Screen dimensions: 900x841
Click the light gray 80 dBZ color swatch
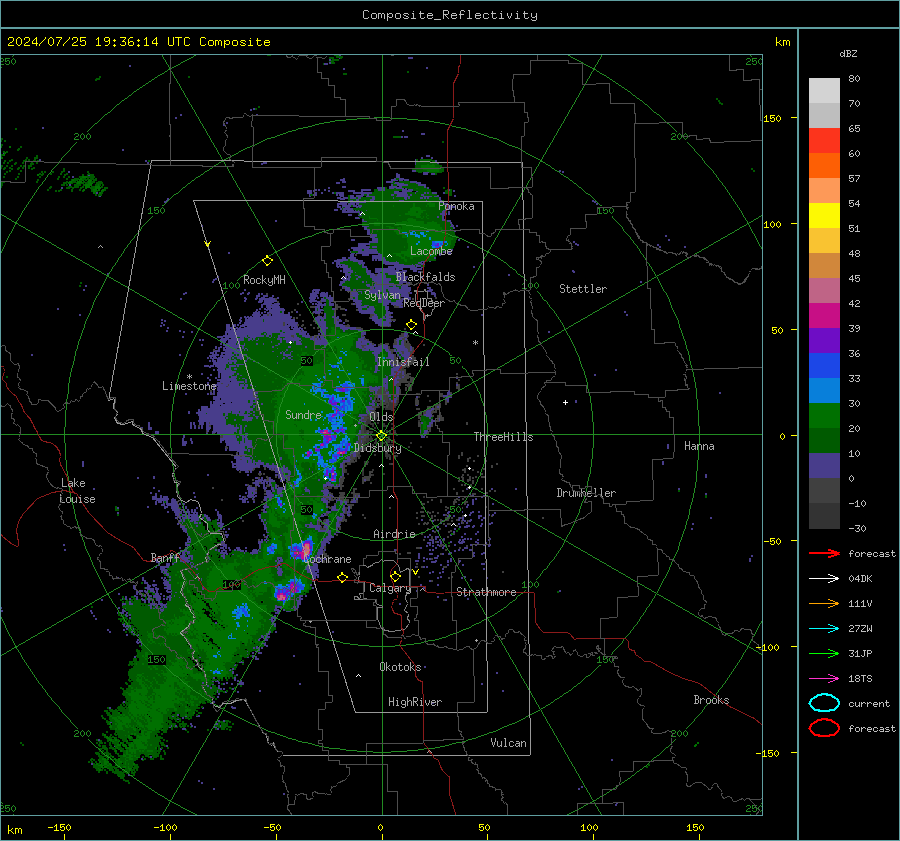click(824, 90)
